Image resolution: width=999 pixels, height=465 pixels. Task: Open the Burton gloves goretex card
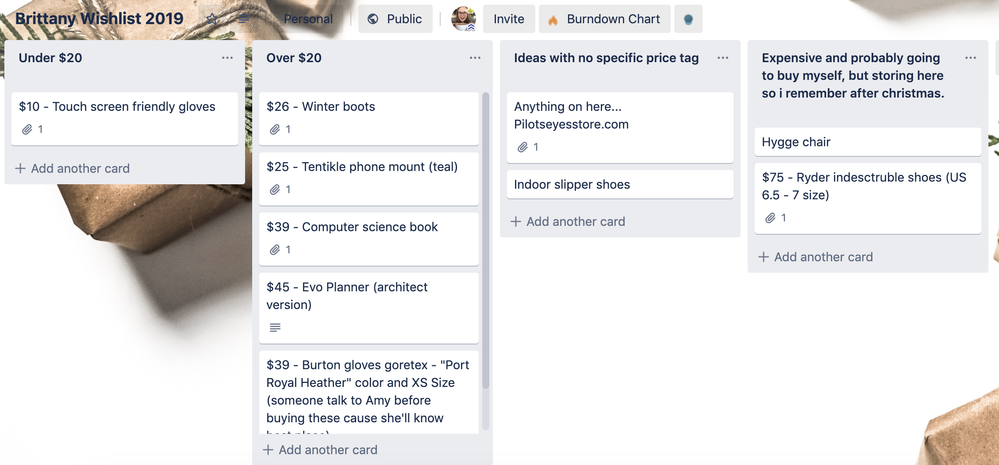point(369,392)
